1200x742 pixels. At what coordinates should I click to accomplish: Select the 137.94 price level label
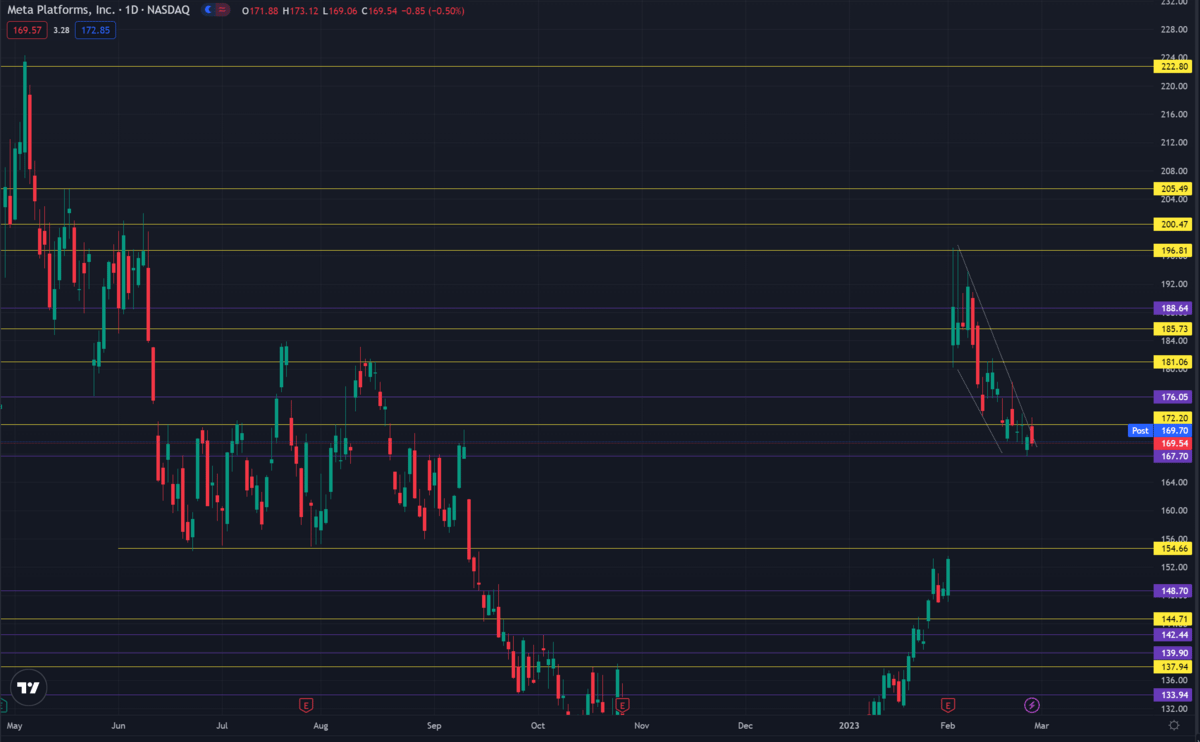click(x=1172, y=667)
